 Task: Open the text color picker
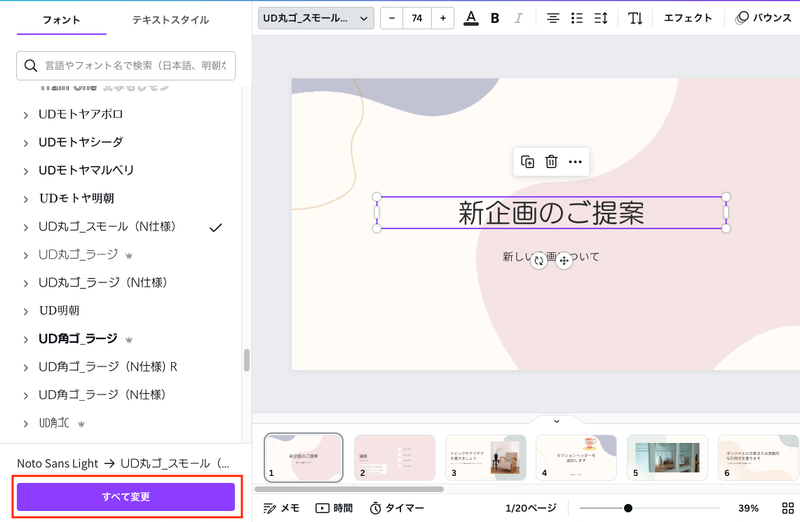pos(471,18)
